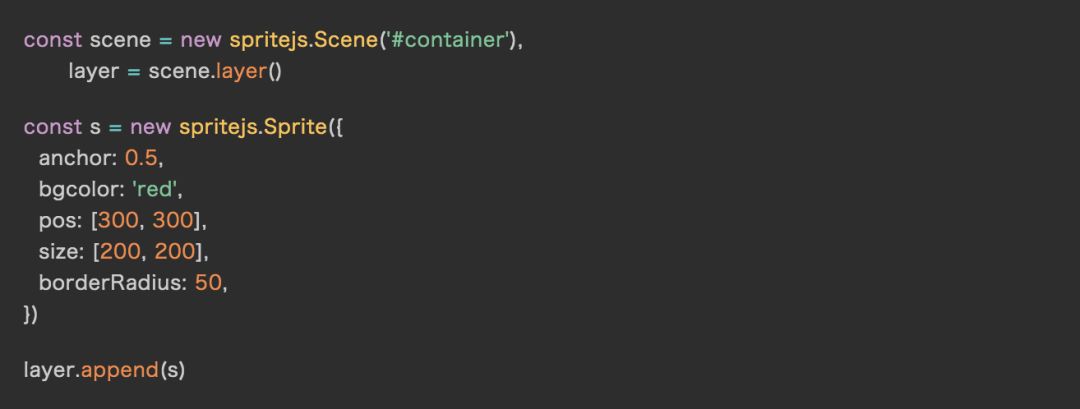
Task: Click the 'pos' property name
Action: (57, 220)
